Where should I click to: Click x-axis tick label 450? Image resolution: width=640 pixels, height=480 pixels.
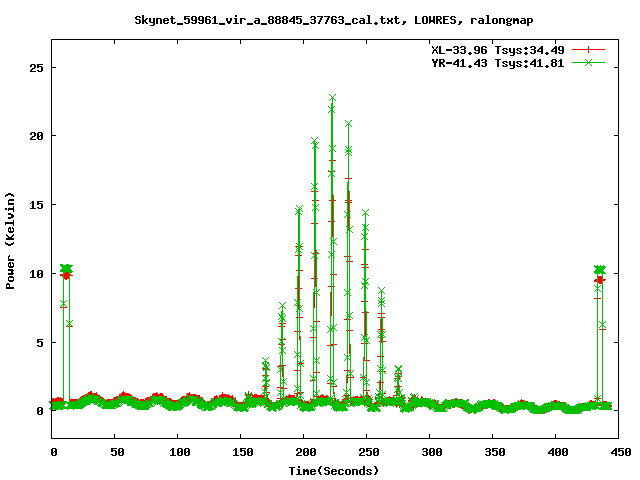(620, 452)
